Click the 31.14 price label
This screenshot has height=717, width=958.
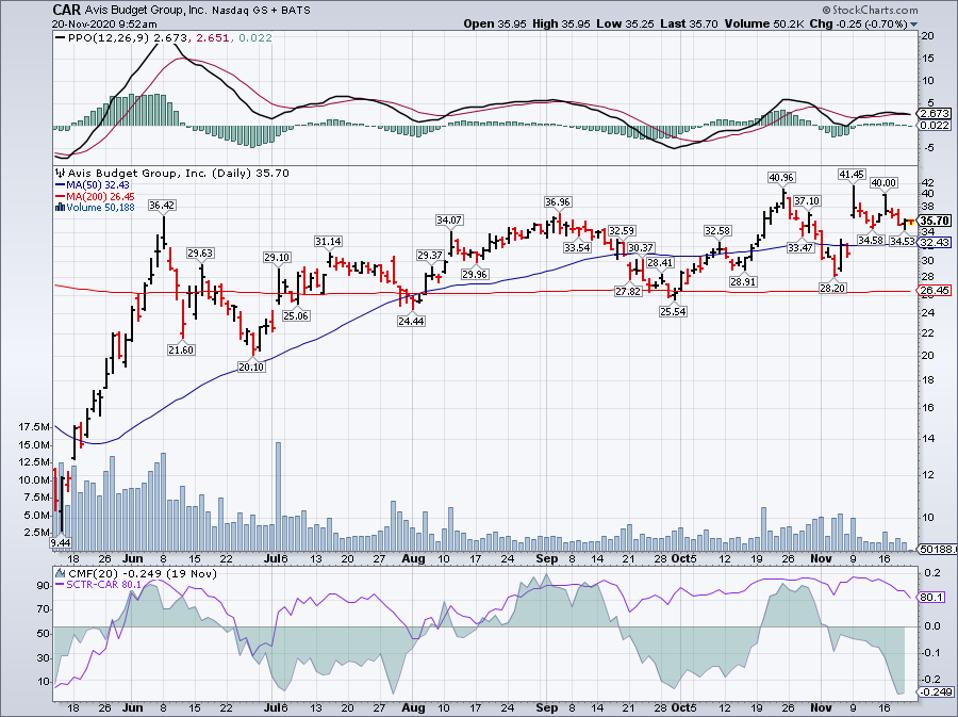coord(328,241)
